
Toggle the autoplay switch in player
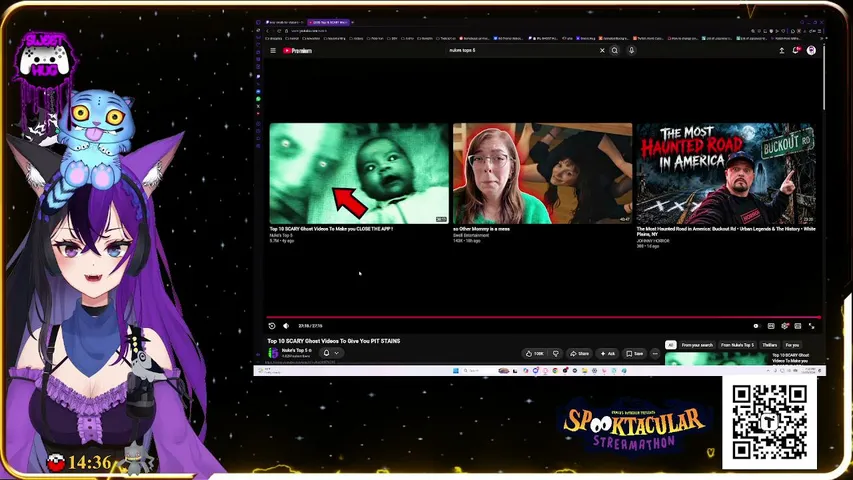coord(756,326)
